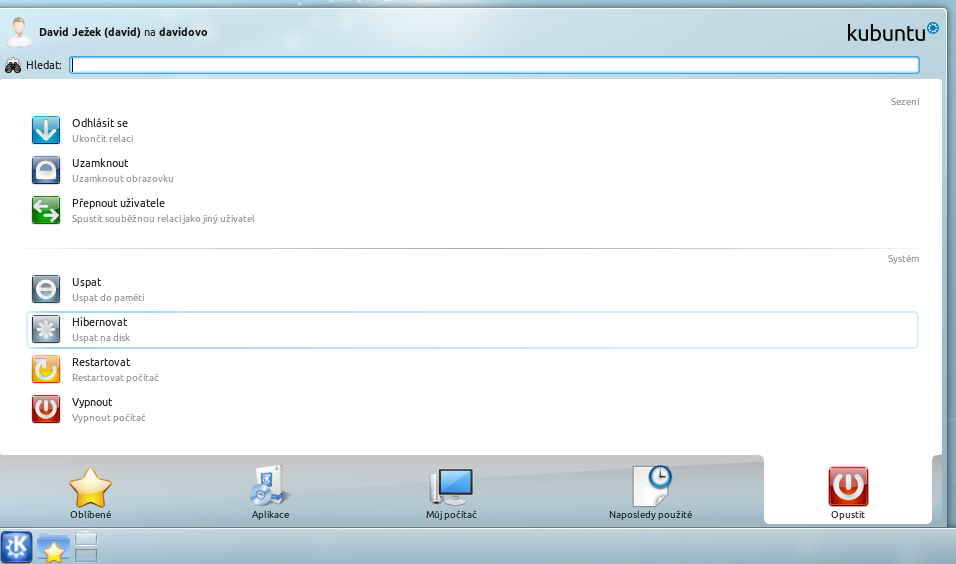Click the green Přepnout uživatele arrows icon
This screenshot has height=564, width=956.
46,210
